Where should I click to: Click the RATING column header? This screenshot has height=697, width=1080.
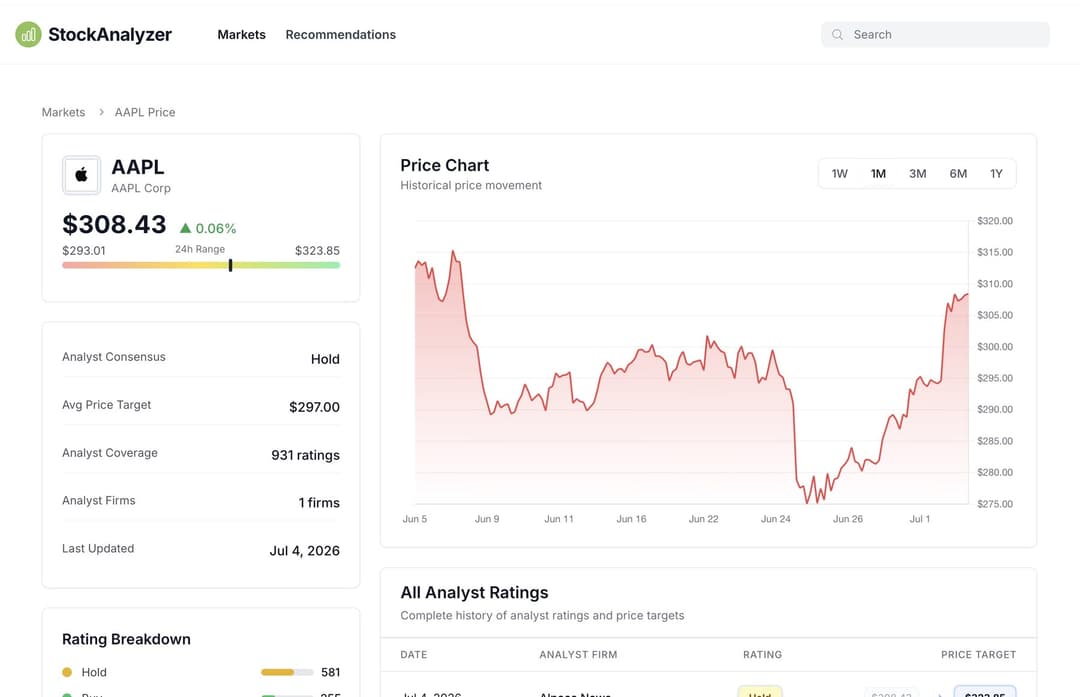tap(762, 654)
